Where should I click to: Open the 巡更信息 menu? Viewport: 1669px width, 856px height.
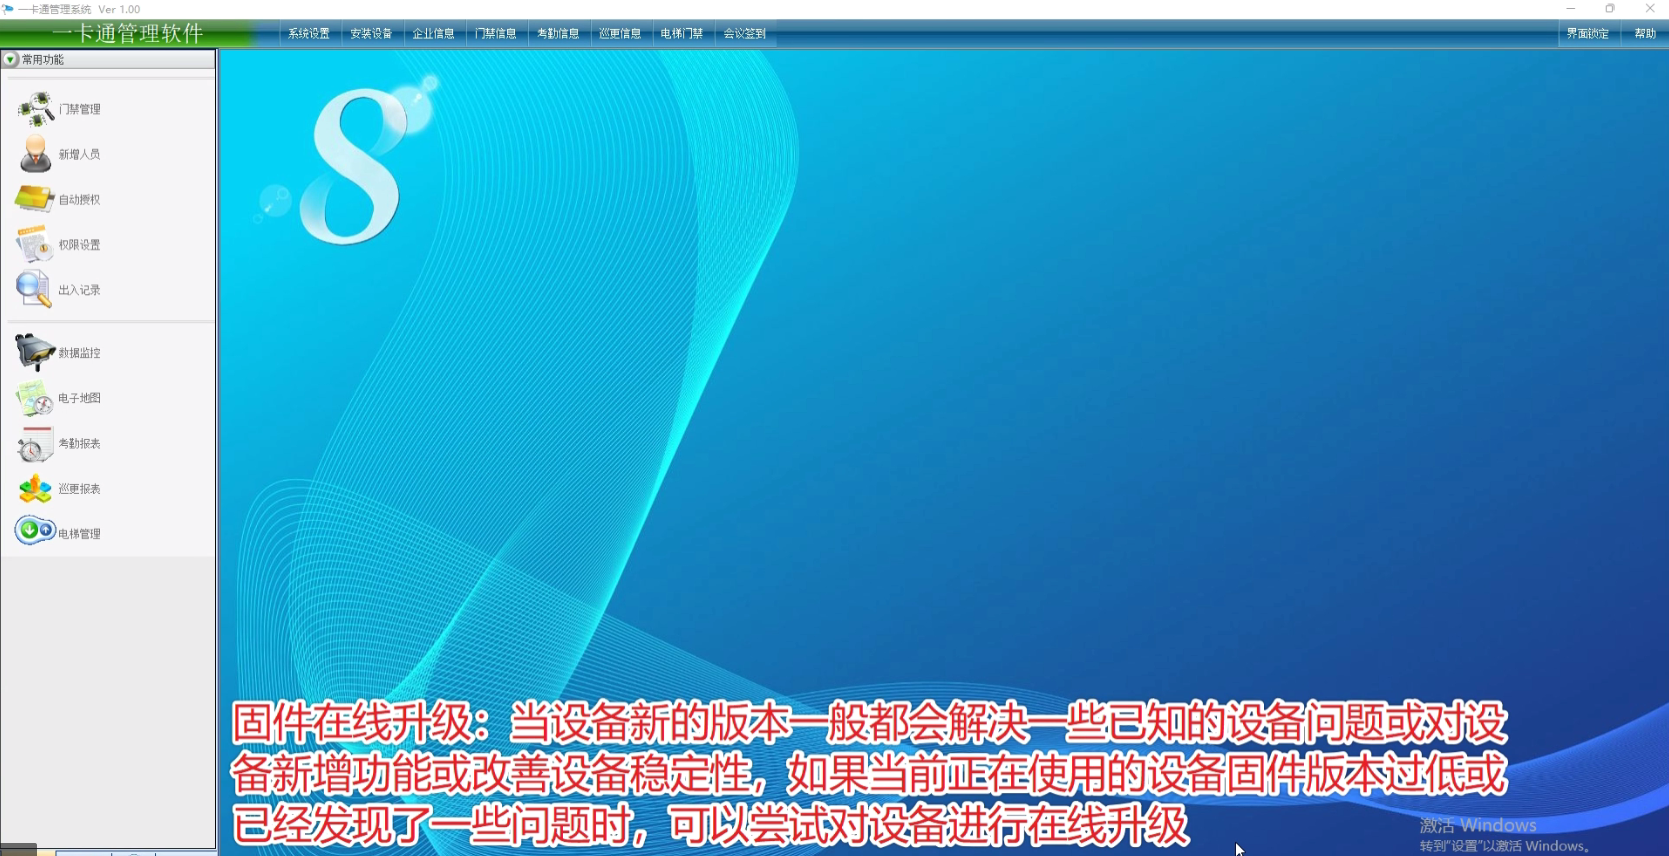tap(620, 34)
